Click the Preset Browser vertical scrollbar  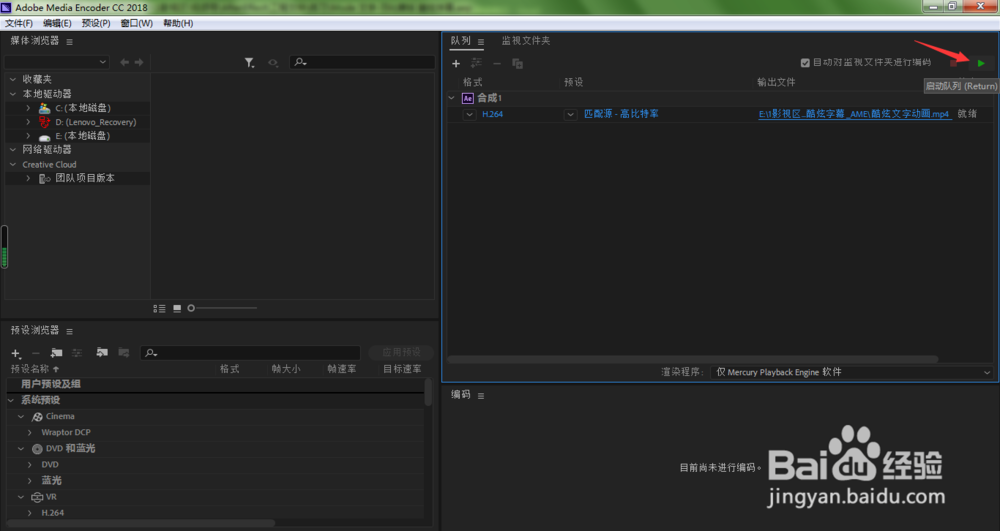(x=428, y=393)
